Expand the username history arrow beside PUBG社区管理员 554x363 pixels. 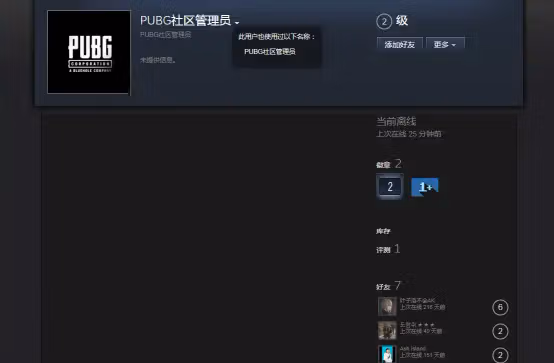237,23
